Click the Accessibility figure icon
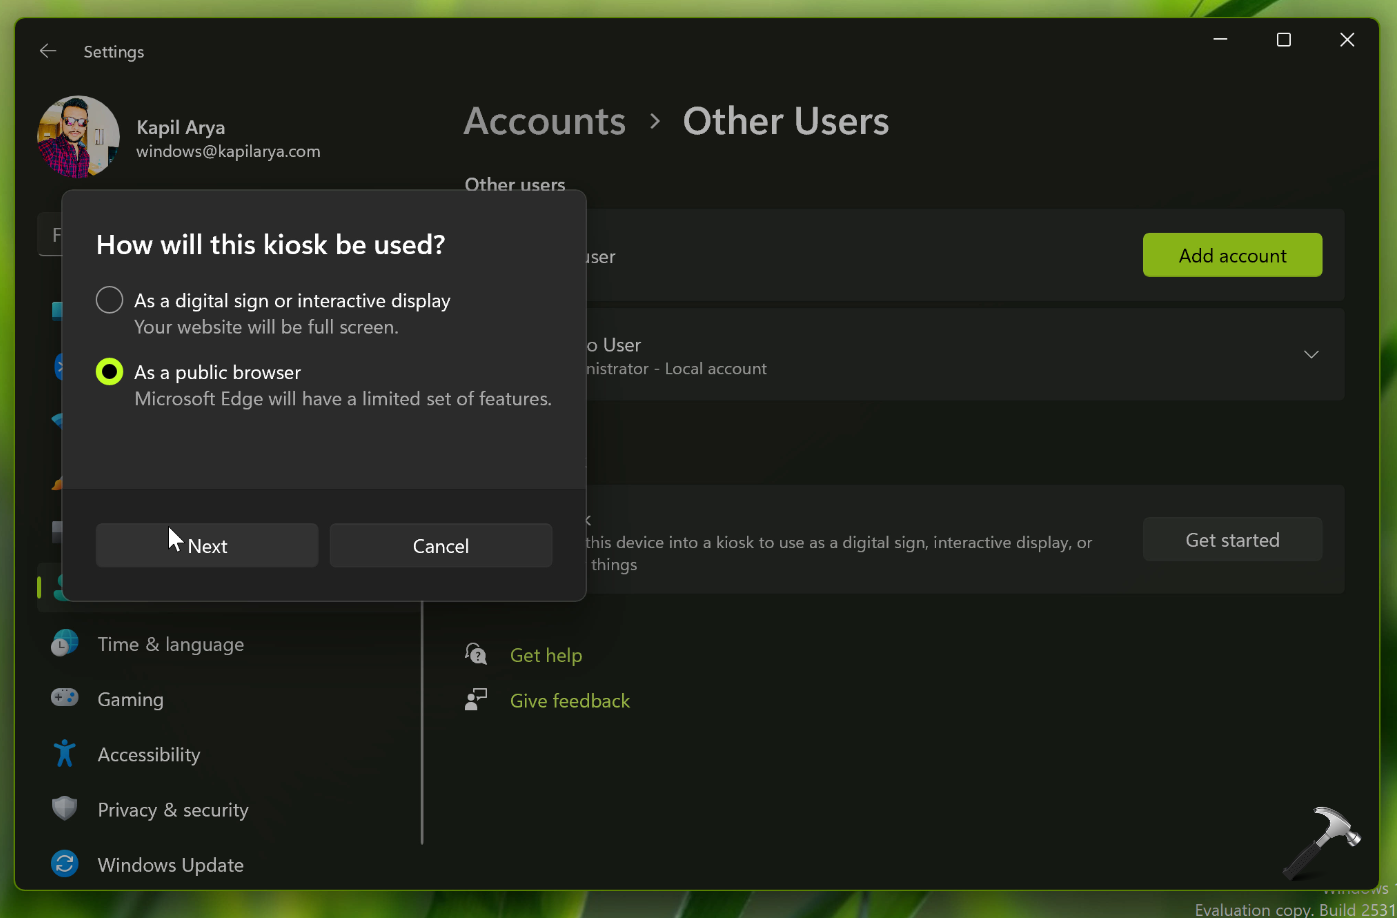The width and height of the screenshot is (1397, 918). pos(65,754)
